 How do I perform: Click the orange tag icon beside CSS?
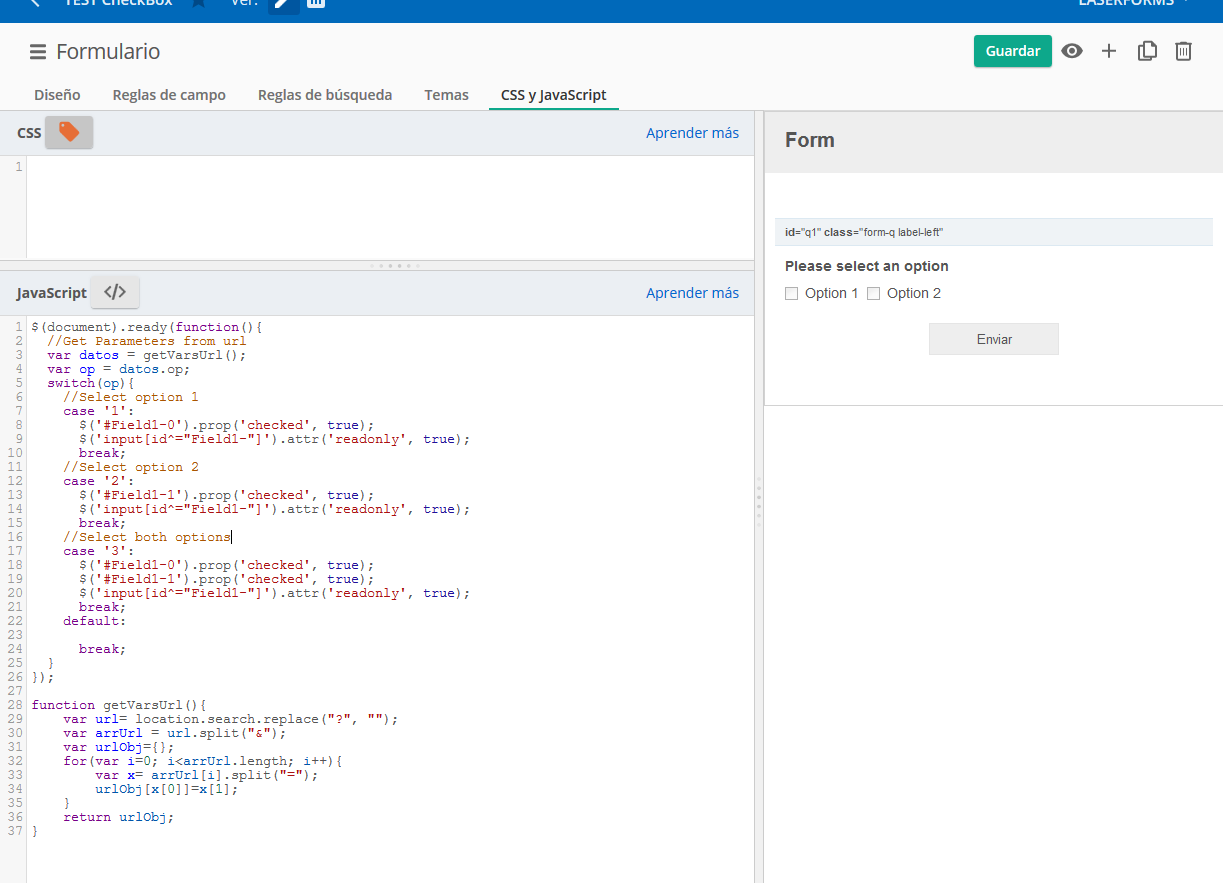(x=69, y=132)
